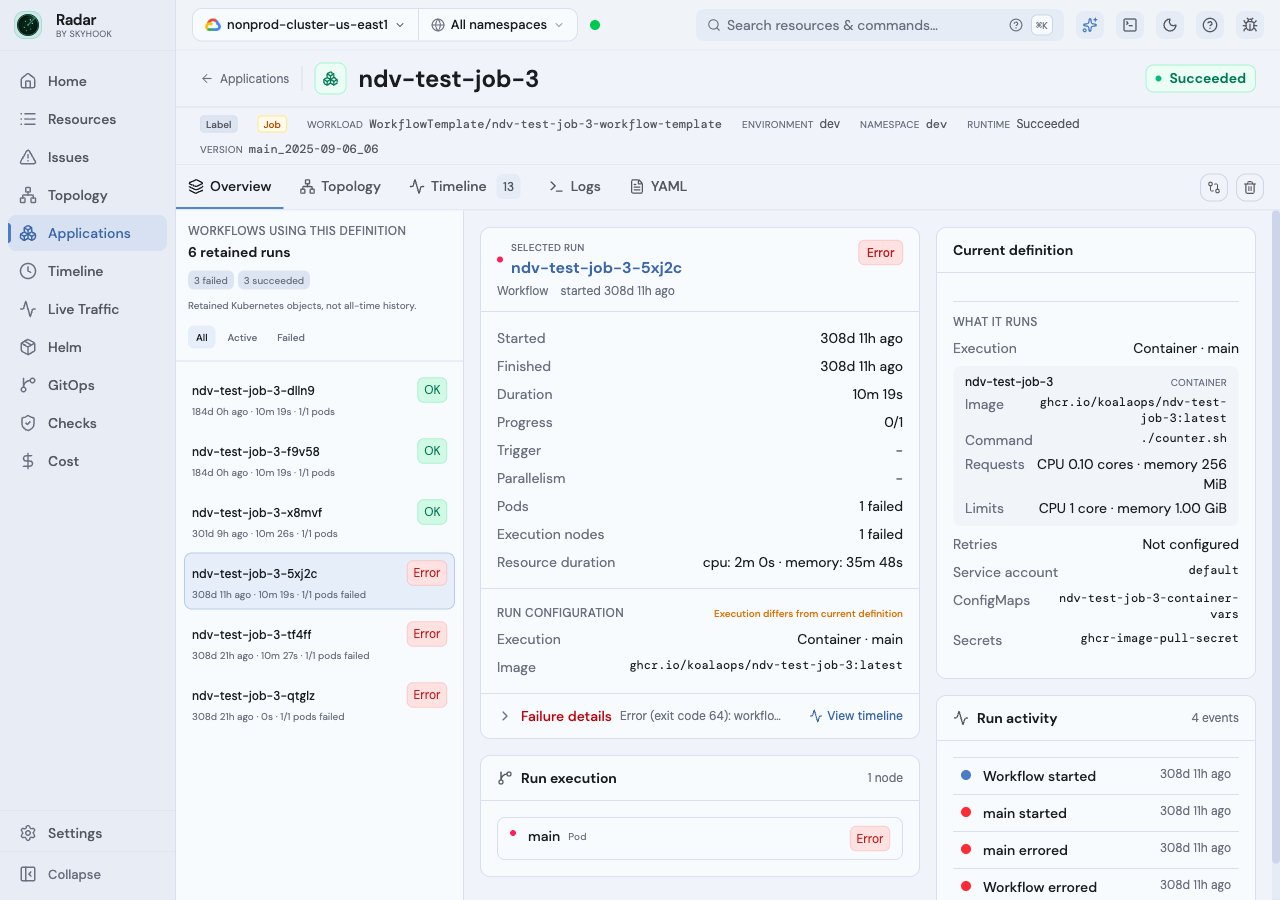Open Settings from sidebar

tap(87, 833)
